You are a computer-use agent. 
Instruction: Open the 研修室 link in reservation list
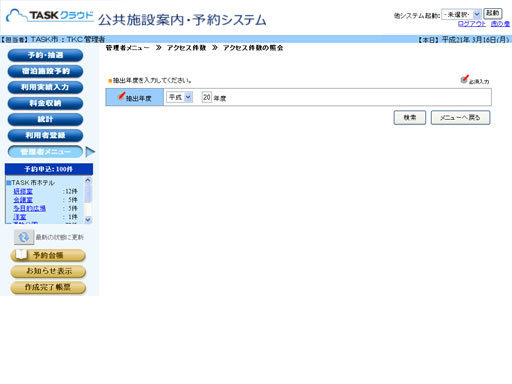(x=23, y=191)
